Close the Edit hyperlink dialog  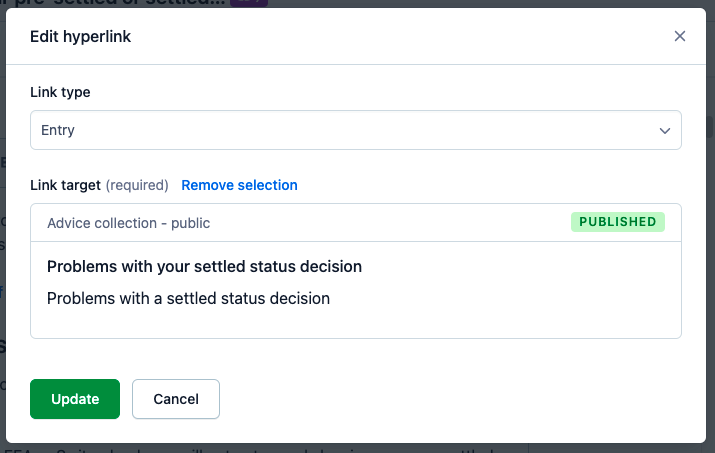[680, 36]
